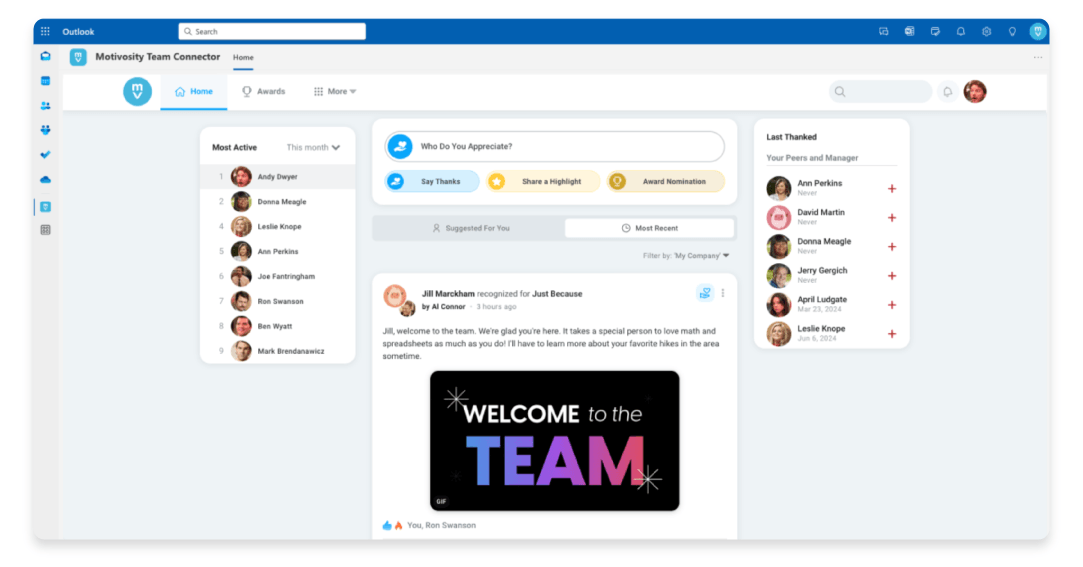Select Mark Brendanawicz in Most Active
The image size is (1083, 567).
click(x=278, y=351)
